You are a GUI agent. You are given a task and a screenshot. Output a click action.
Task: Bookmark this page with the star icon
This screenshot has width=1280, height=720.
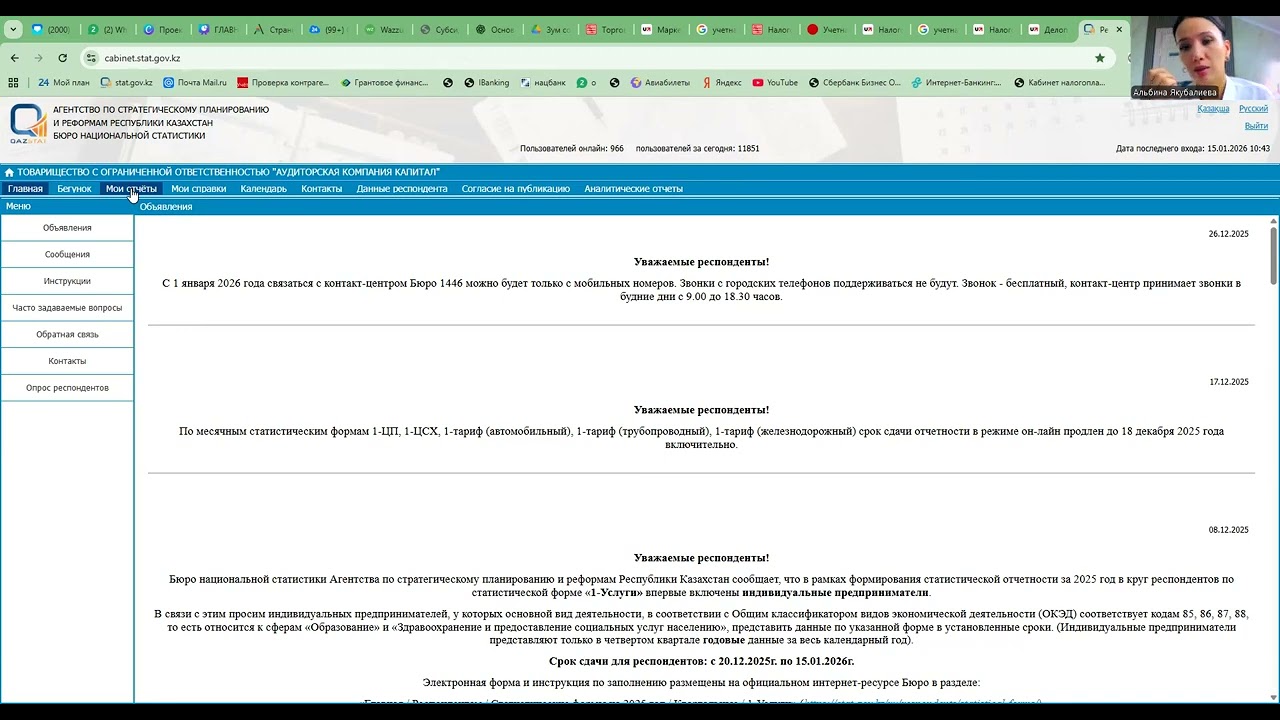[1100, 58]
